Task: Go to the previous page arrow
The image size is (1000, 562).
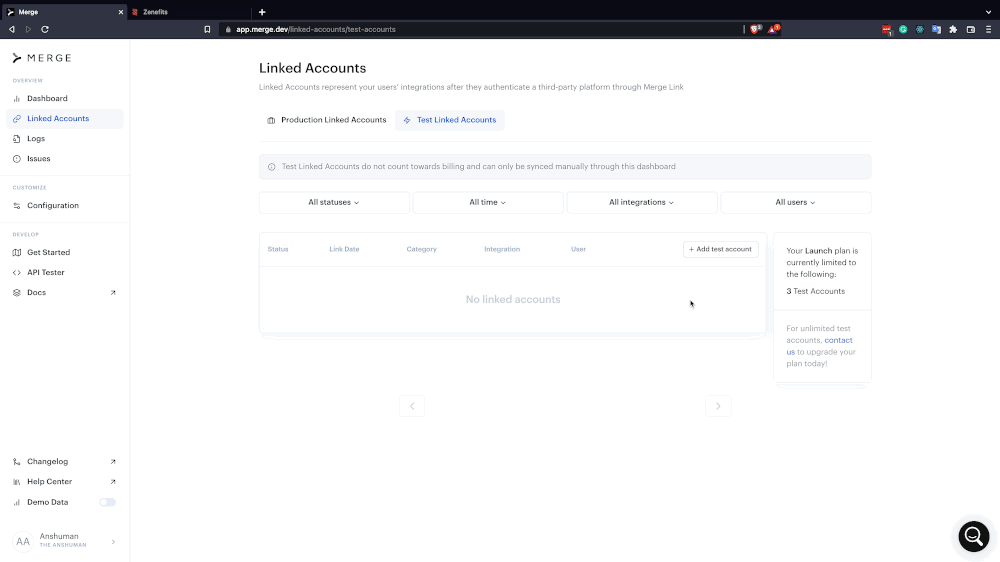Action: 412,406
